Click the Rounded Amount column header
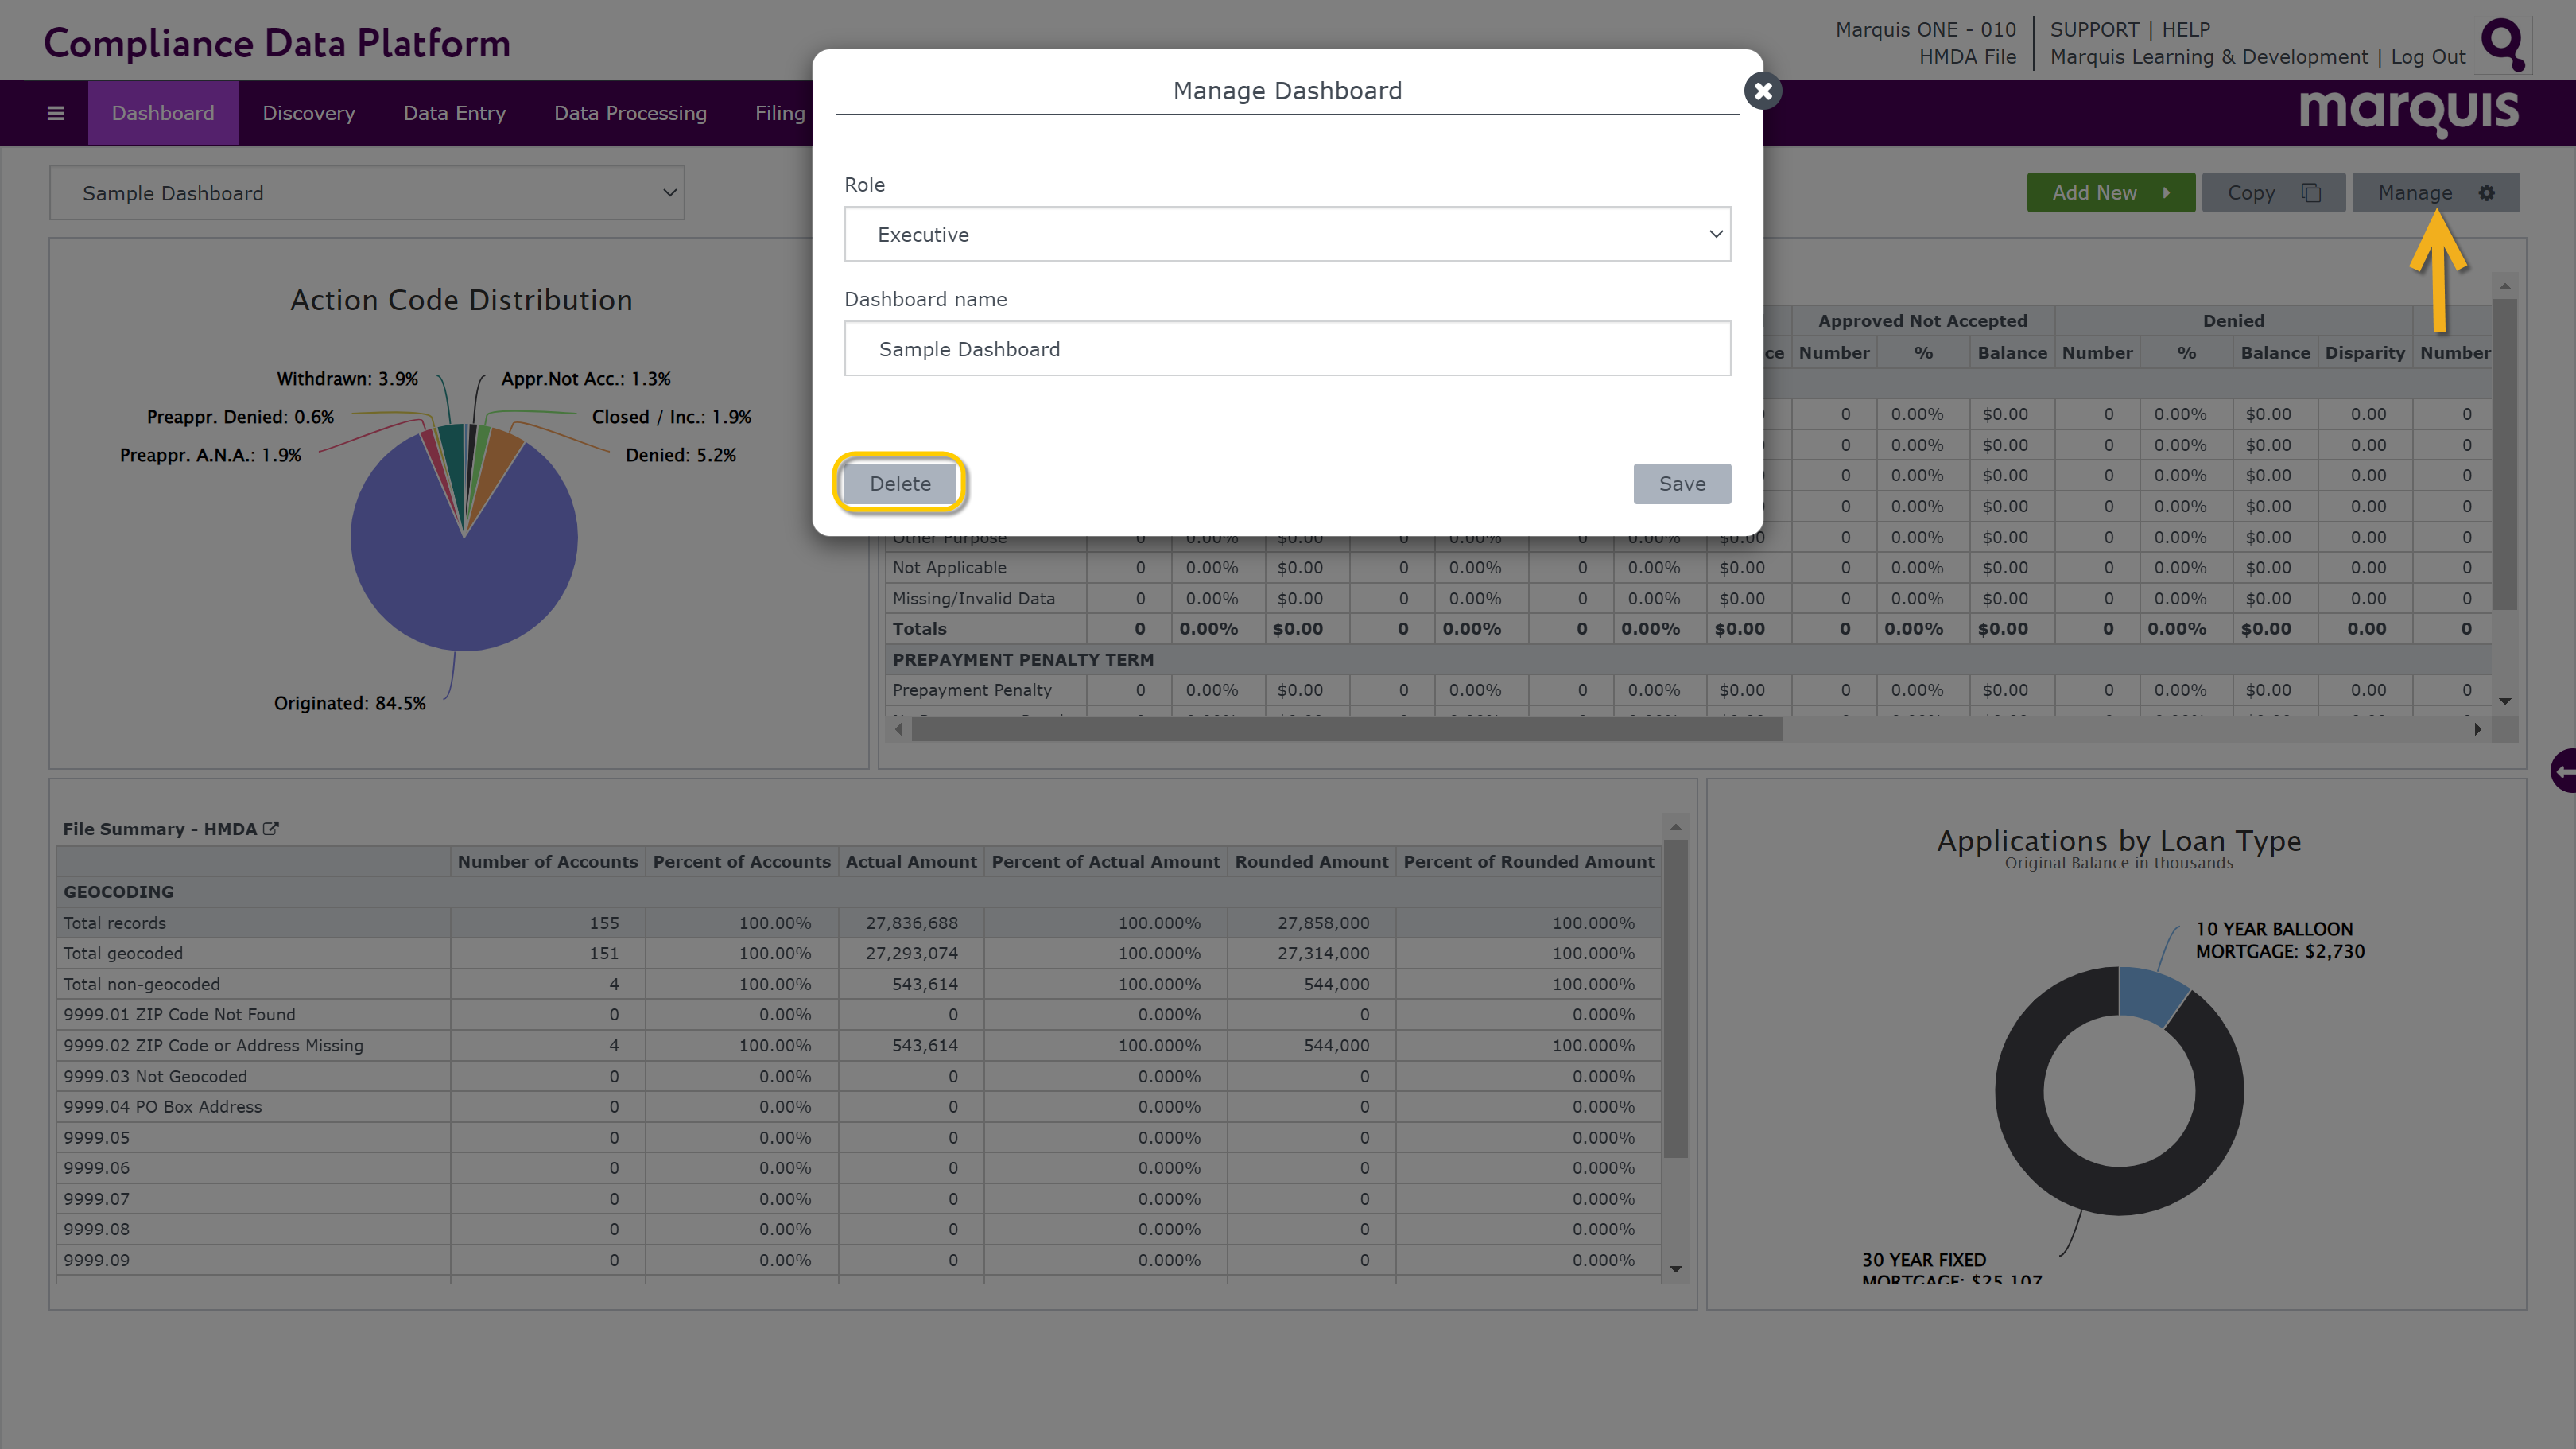This screenshot has height=1449, width=2576. (1312, 862)
